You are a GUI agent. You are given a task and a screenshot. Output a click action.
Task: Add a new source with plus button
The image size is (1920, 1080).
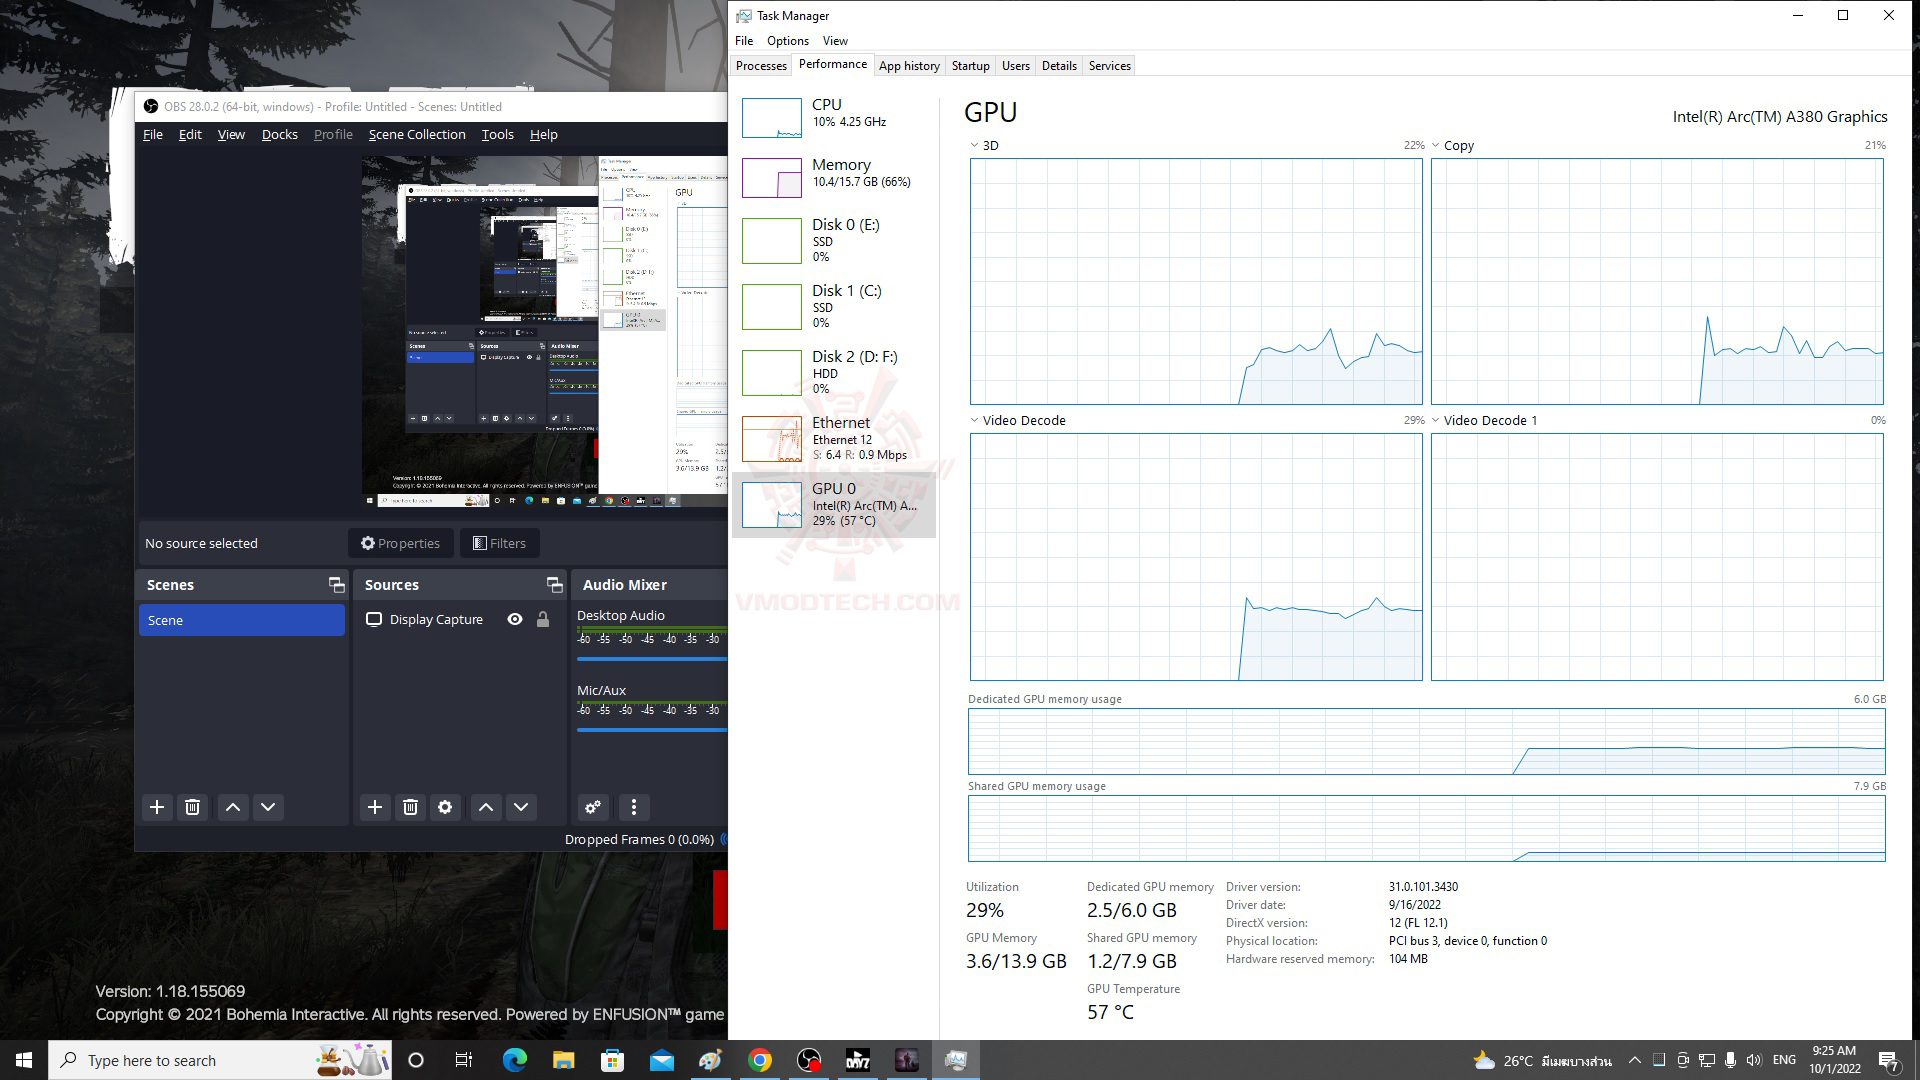[375, 807]
